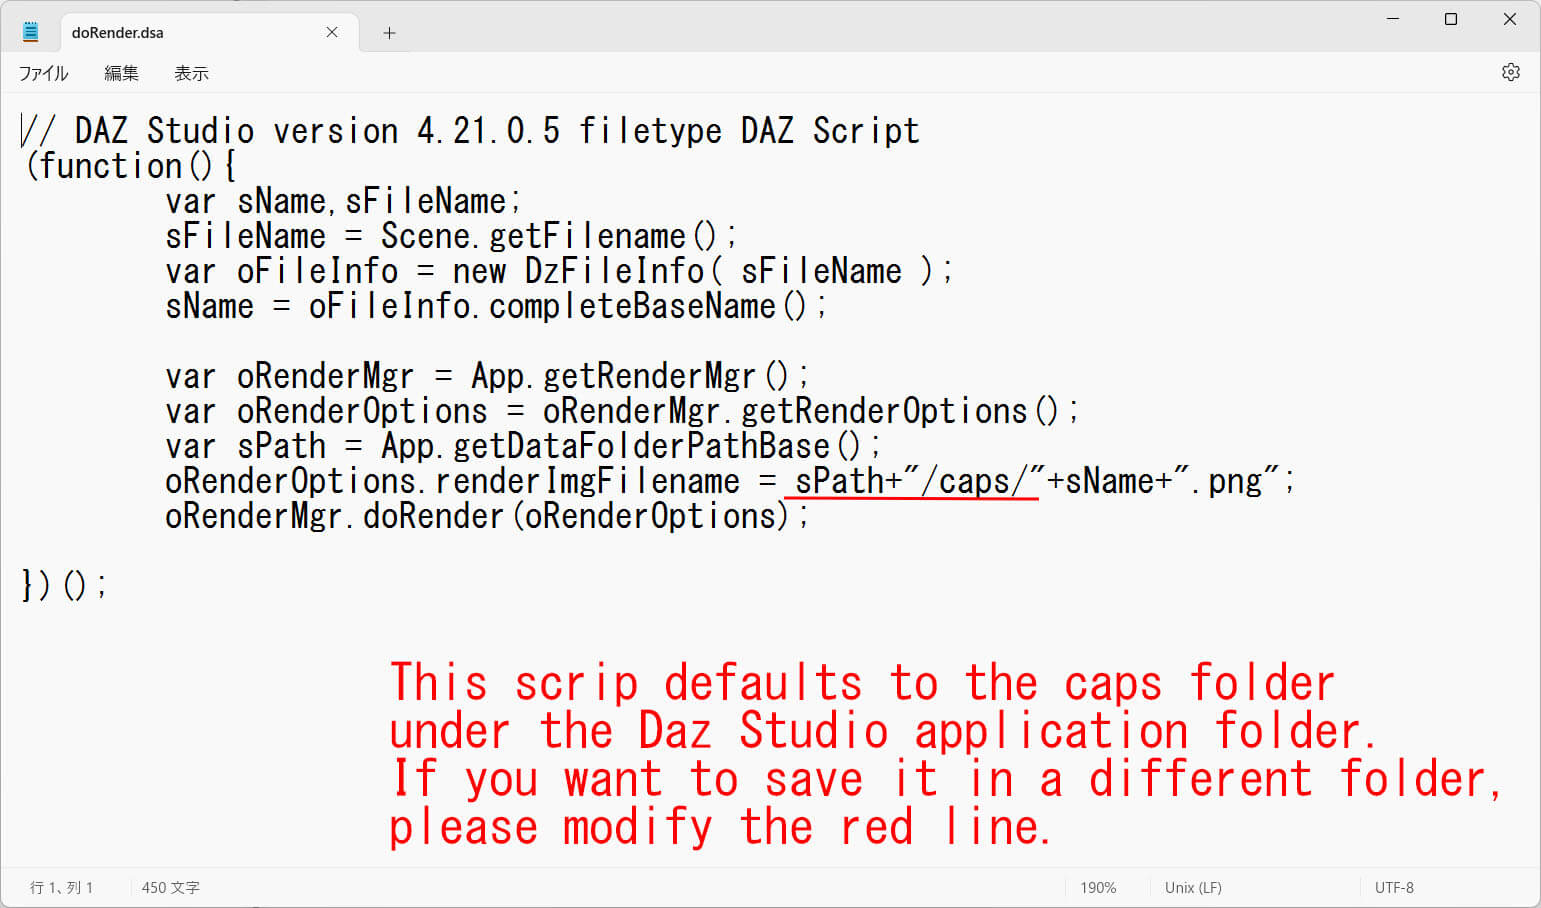1541x908 pixels.
Task: Minimize the Notepad window
Action: 1393,19
